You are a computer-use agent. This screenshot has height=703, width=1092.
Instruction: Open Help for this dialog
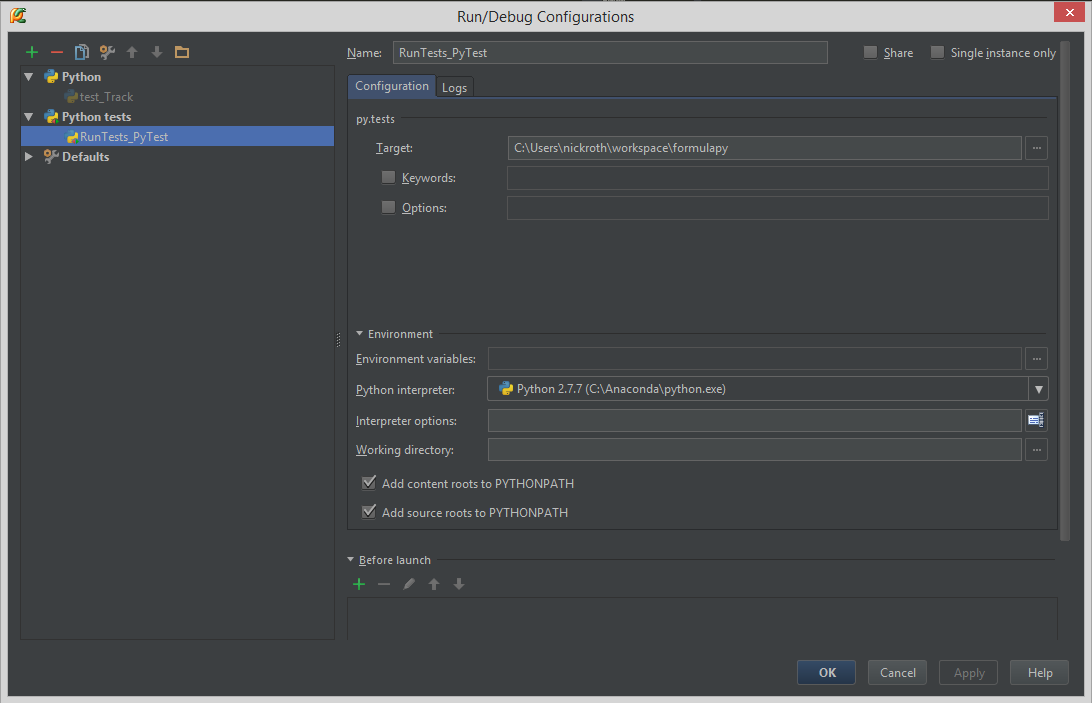1040,672
